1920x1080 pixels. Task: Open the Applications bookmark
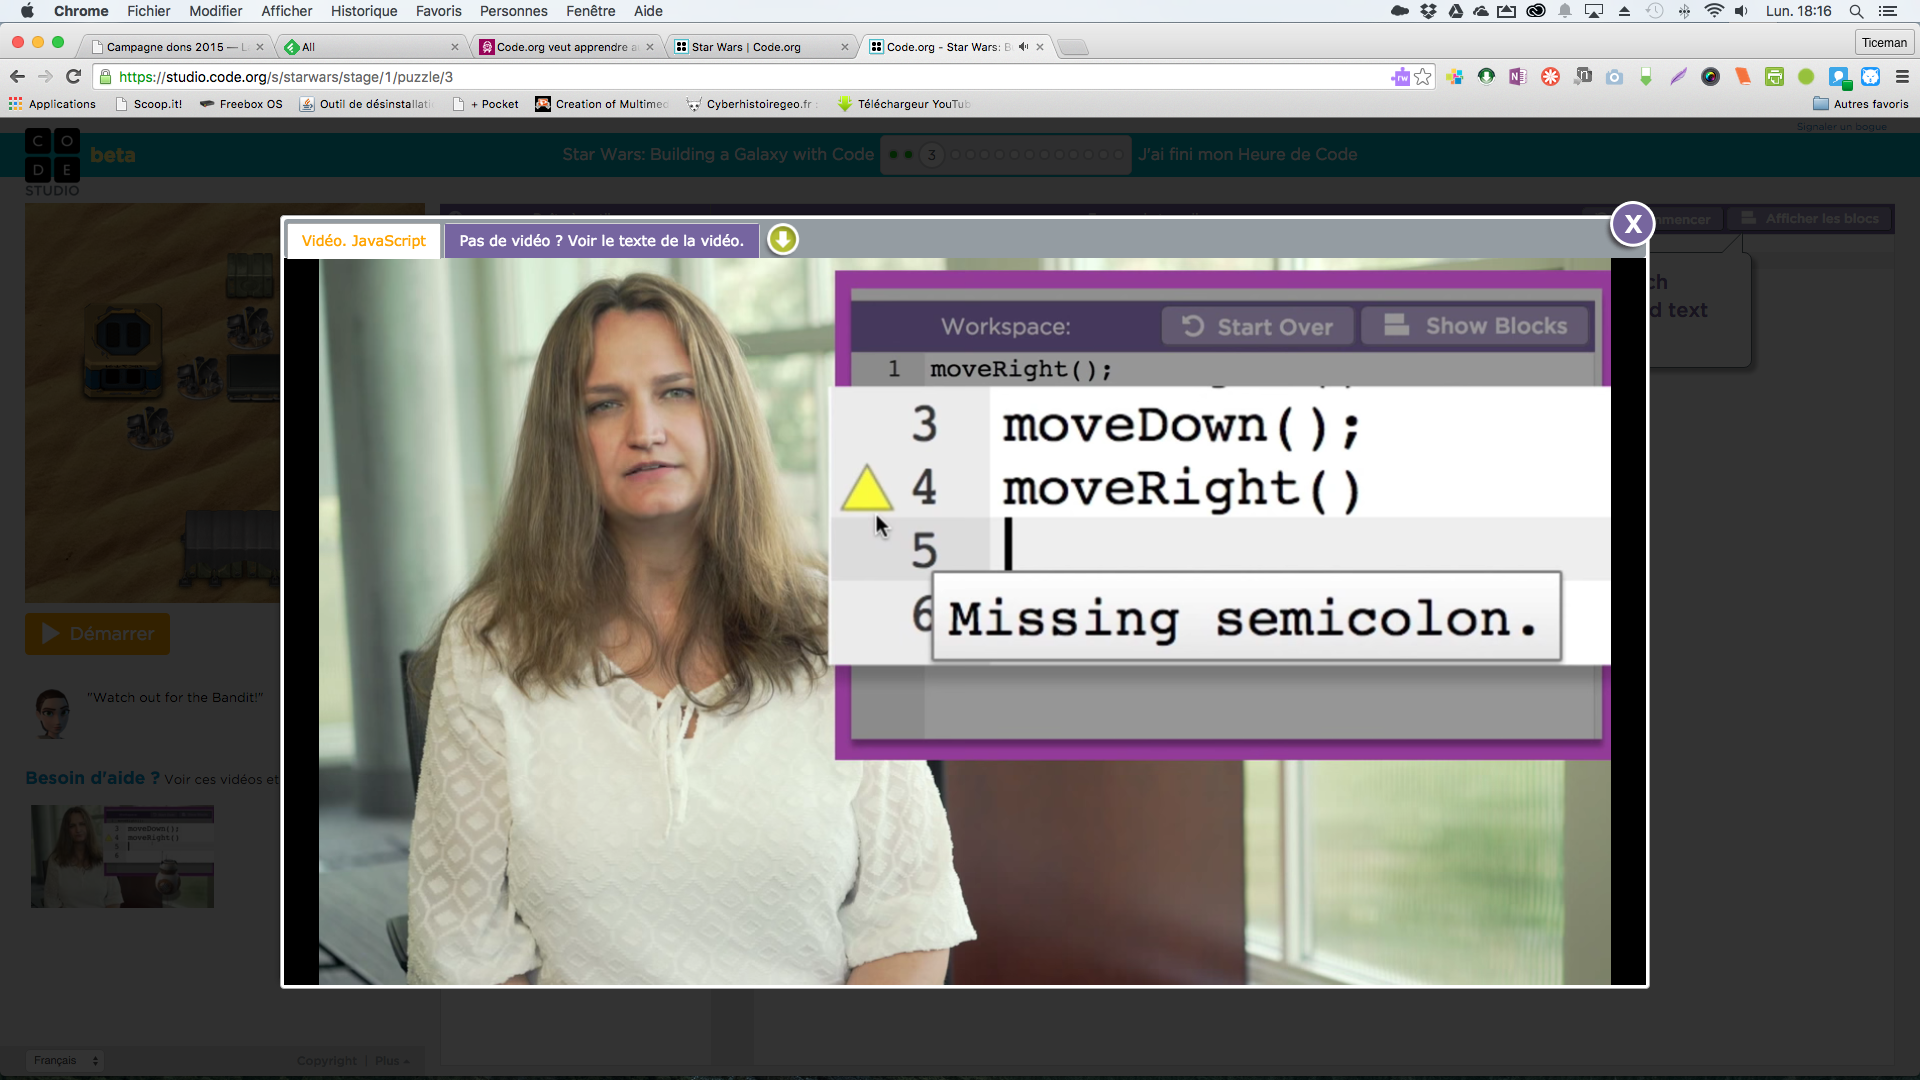coord(52,104)
